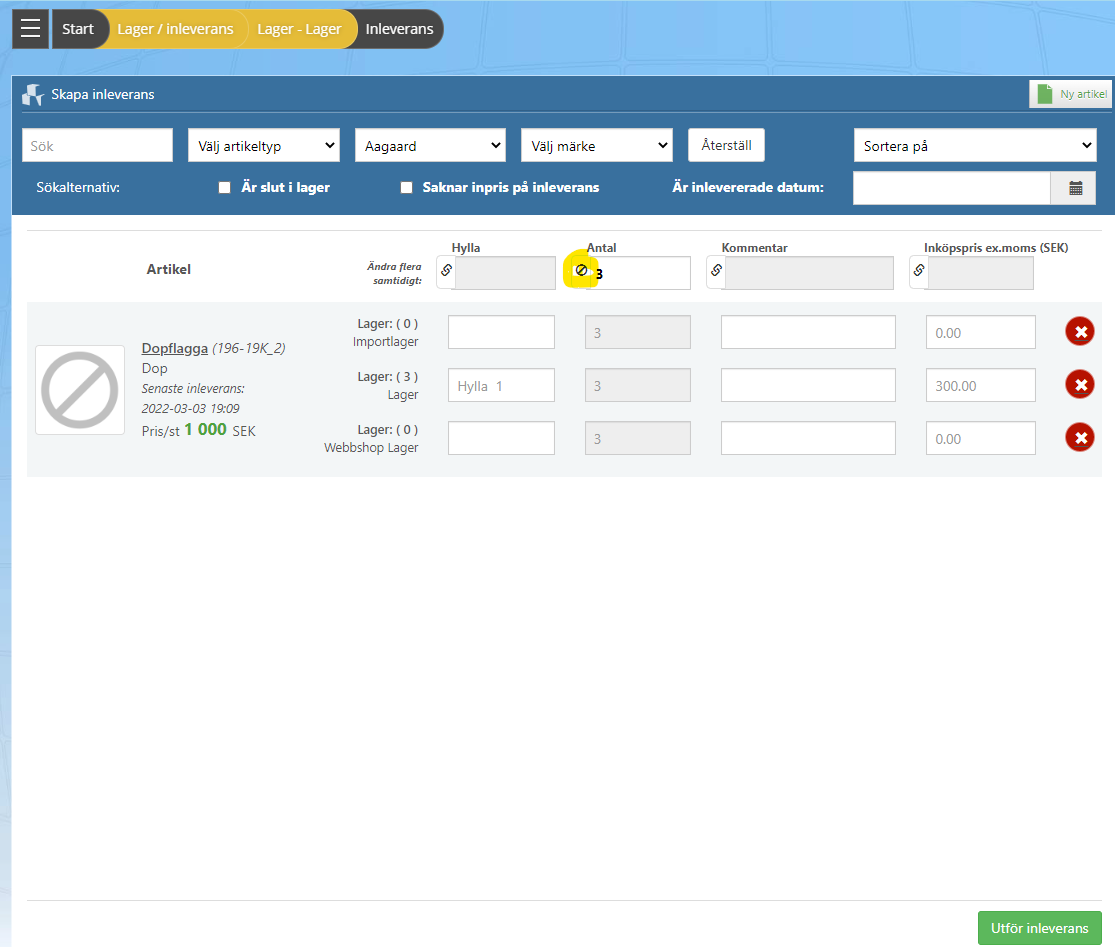Image resolution: width=1115 pixels, height=947 pixels.
Task: Click the link icon beside the Hylla bulk field
Action: (x=446, y=270)
